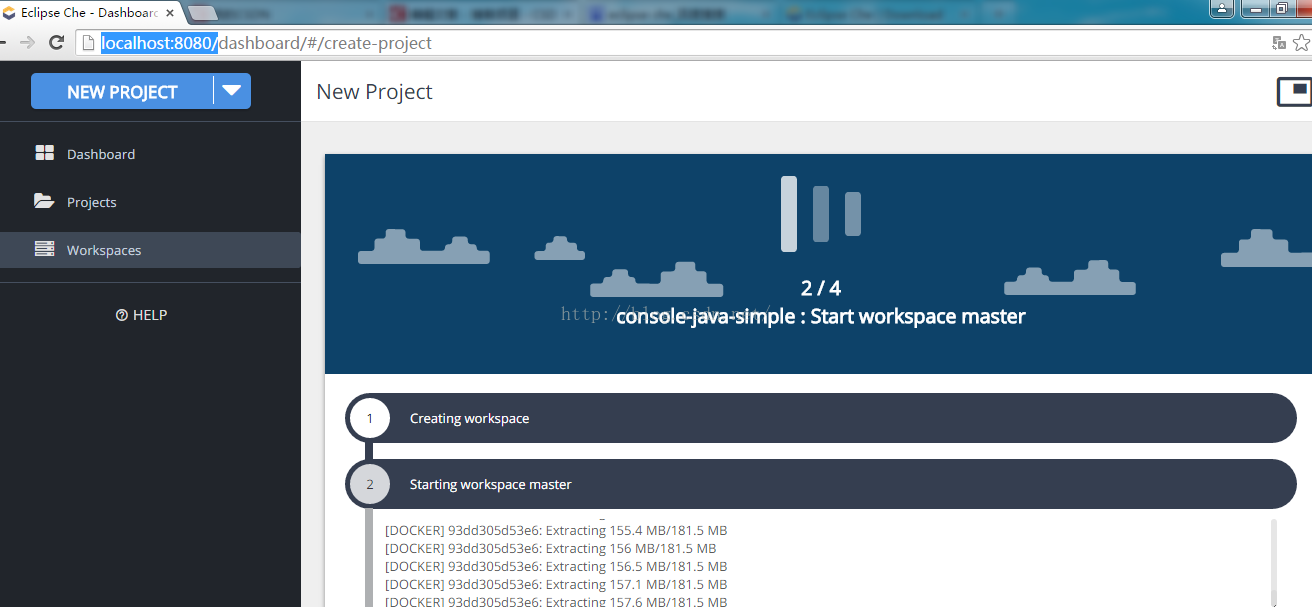Click the log line Extracting 157.1 MB/181.5 MB
This screenshot has height=607, width=1312.
(556, 584)
